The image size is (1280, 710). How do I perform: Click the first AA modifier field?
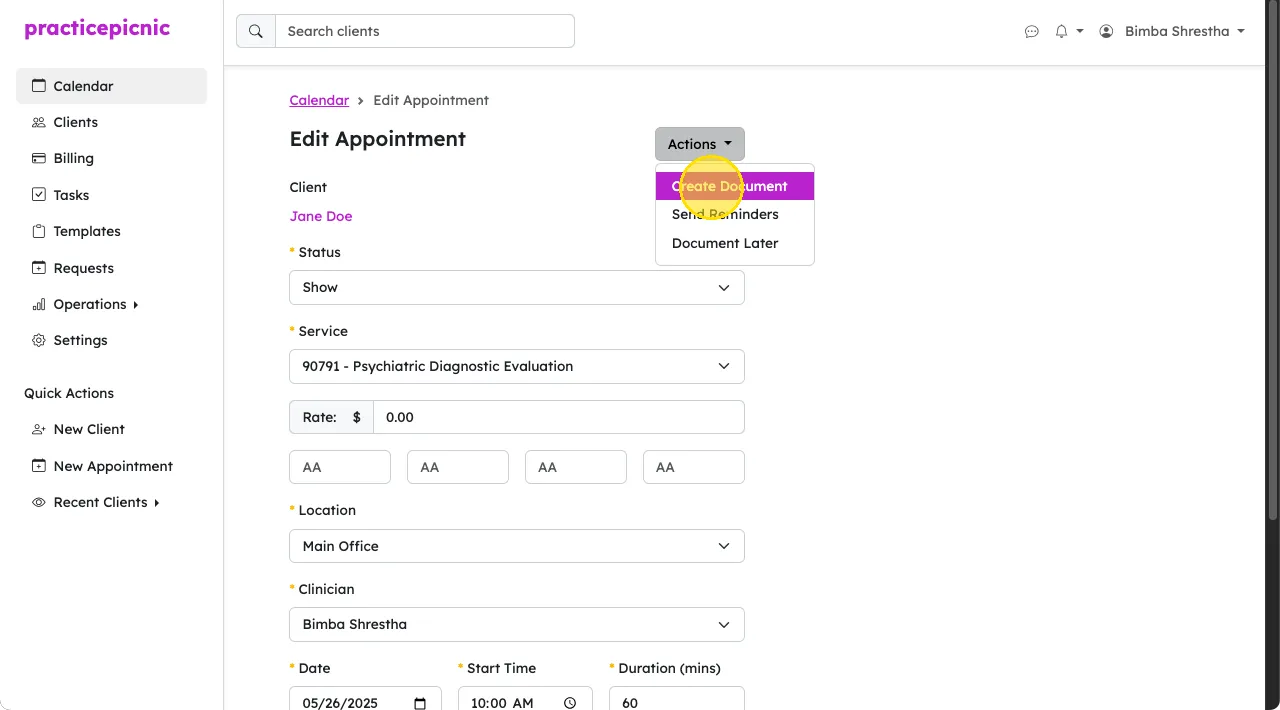point(340,467)
